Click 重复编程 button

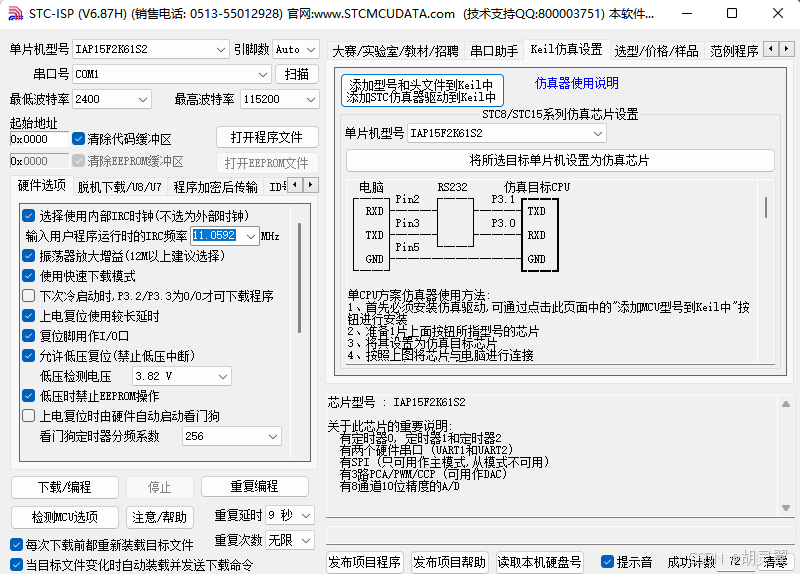click(255, 486)
